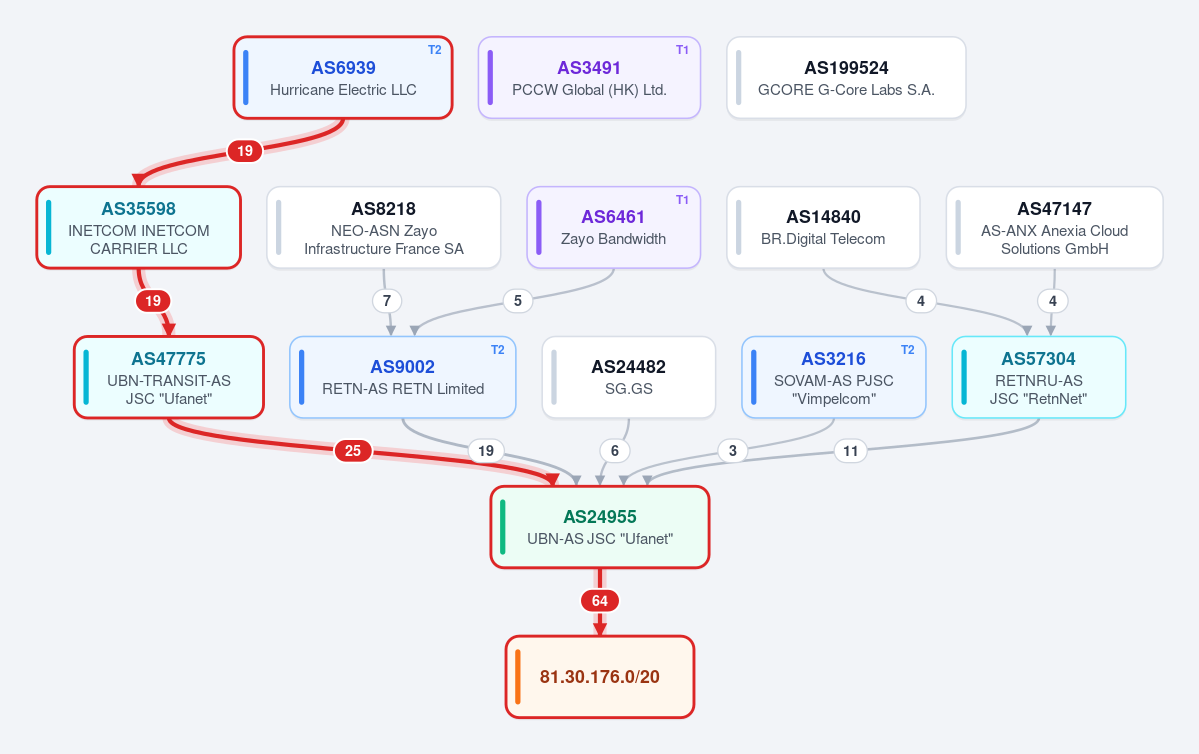Click the AS3491 PCCW Global node
Image resolution: width=1199 pixels, height=754 pixels.
coord(589,78)
